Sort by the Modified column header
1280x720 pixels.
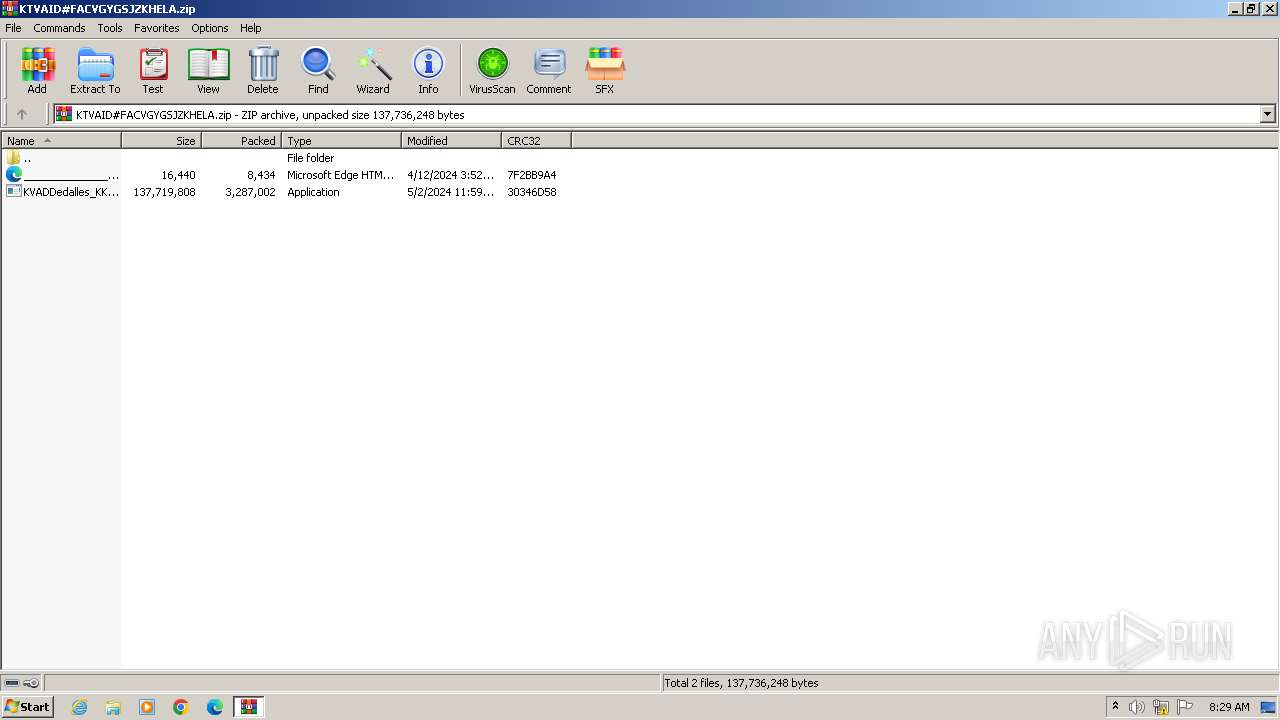click(451, 141)
